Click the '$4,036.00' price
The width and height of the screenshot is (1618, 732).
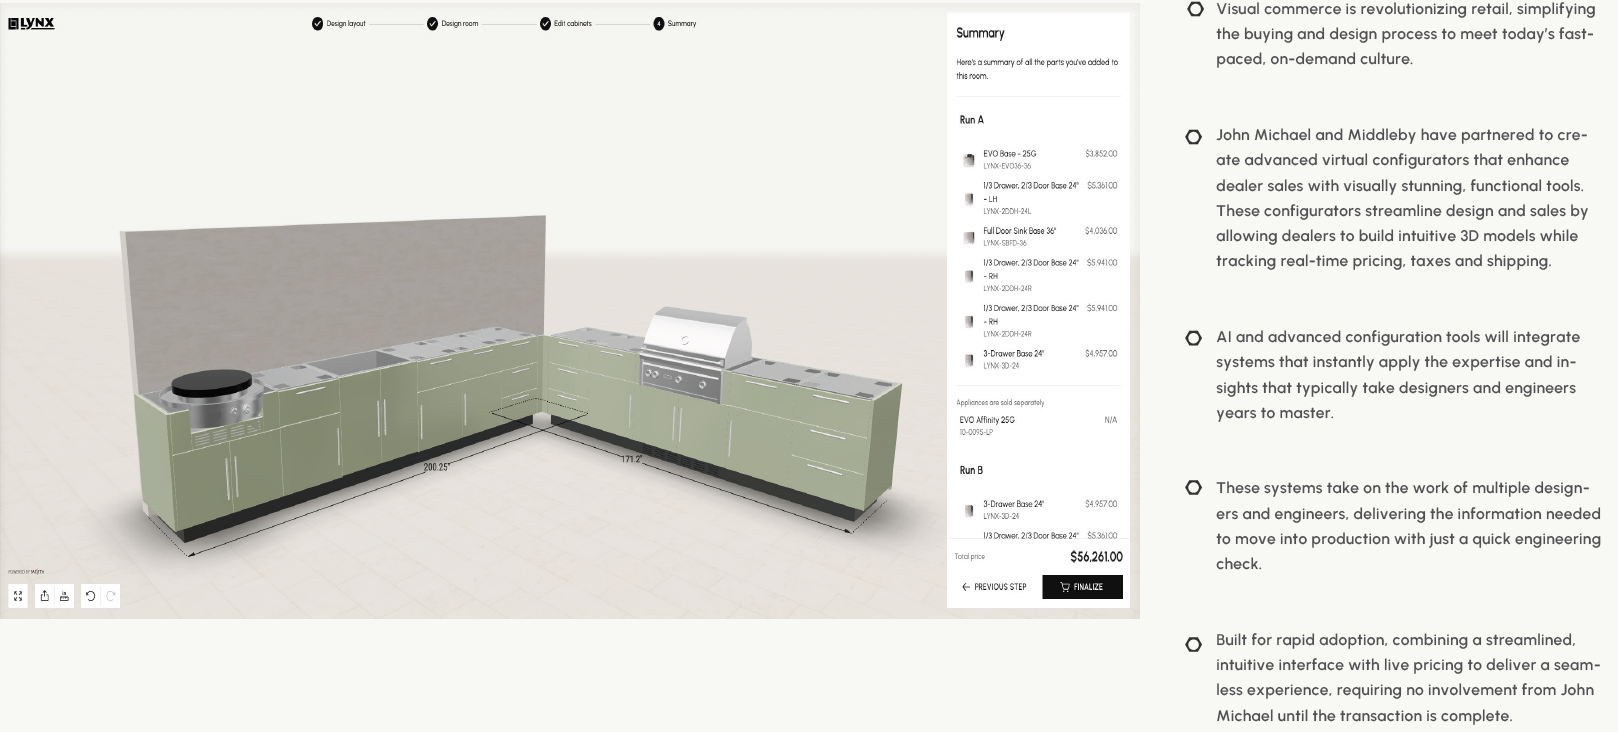tap(1101, 231)
